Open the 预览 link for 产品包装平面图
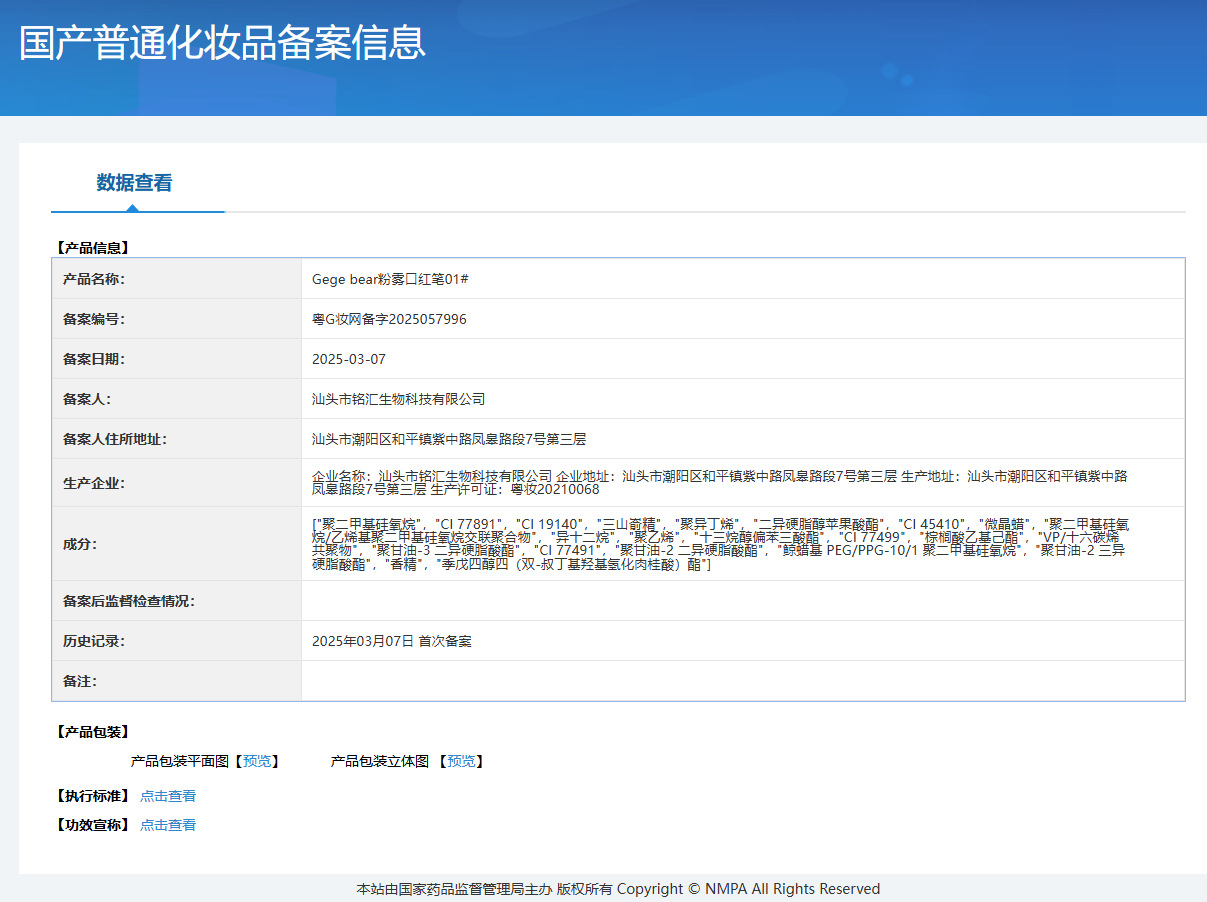Viewport: 1207px width, 902px height. [x=256, y=761]
